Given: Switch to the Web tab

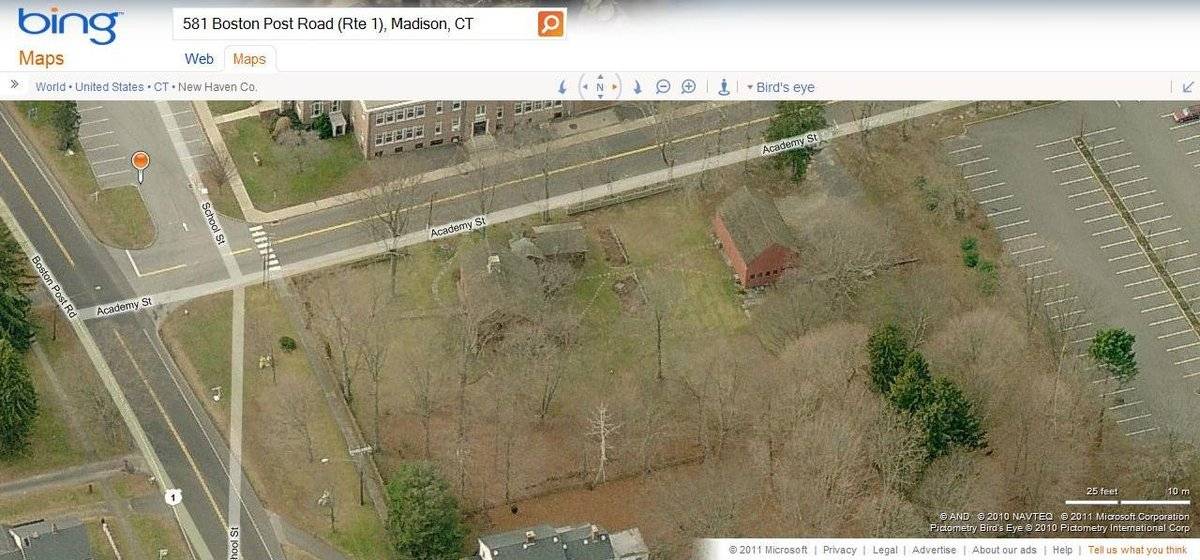Looking at the screenshot, I should (x=199, y=59).
